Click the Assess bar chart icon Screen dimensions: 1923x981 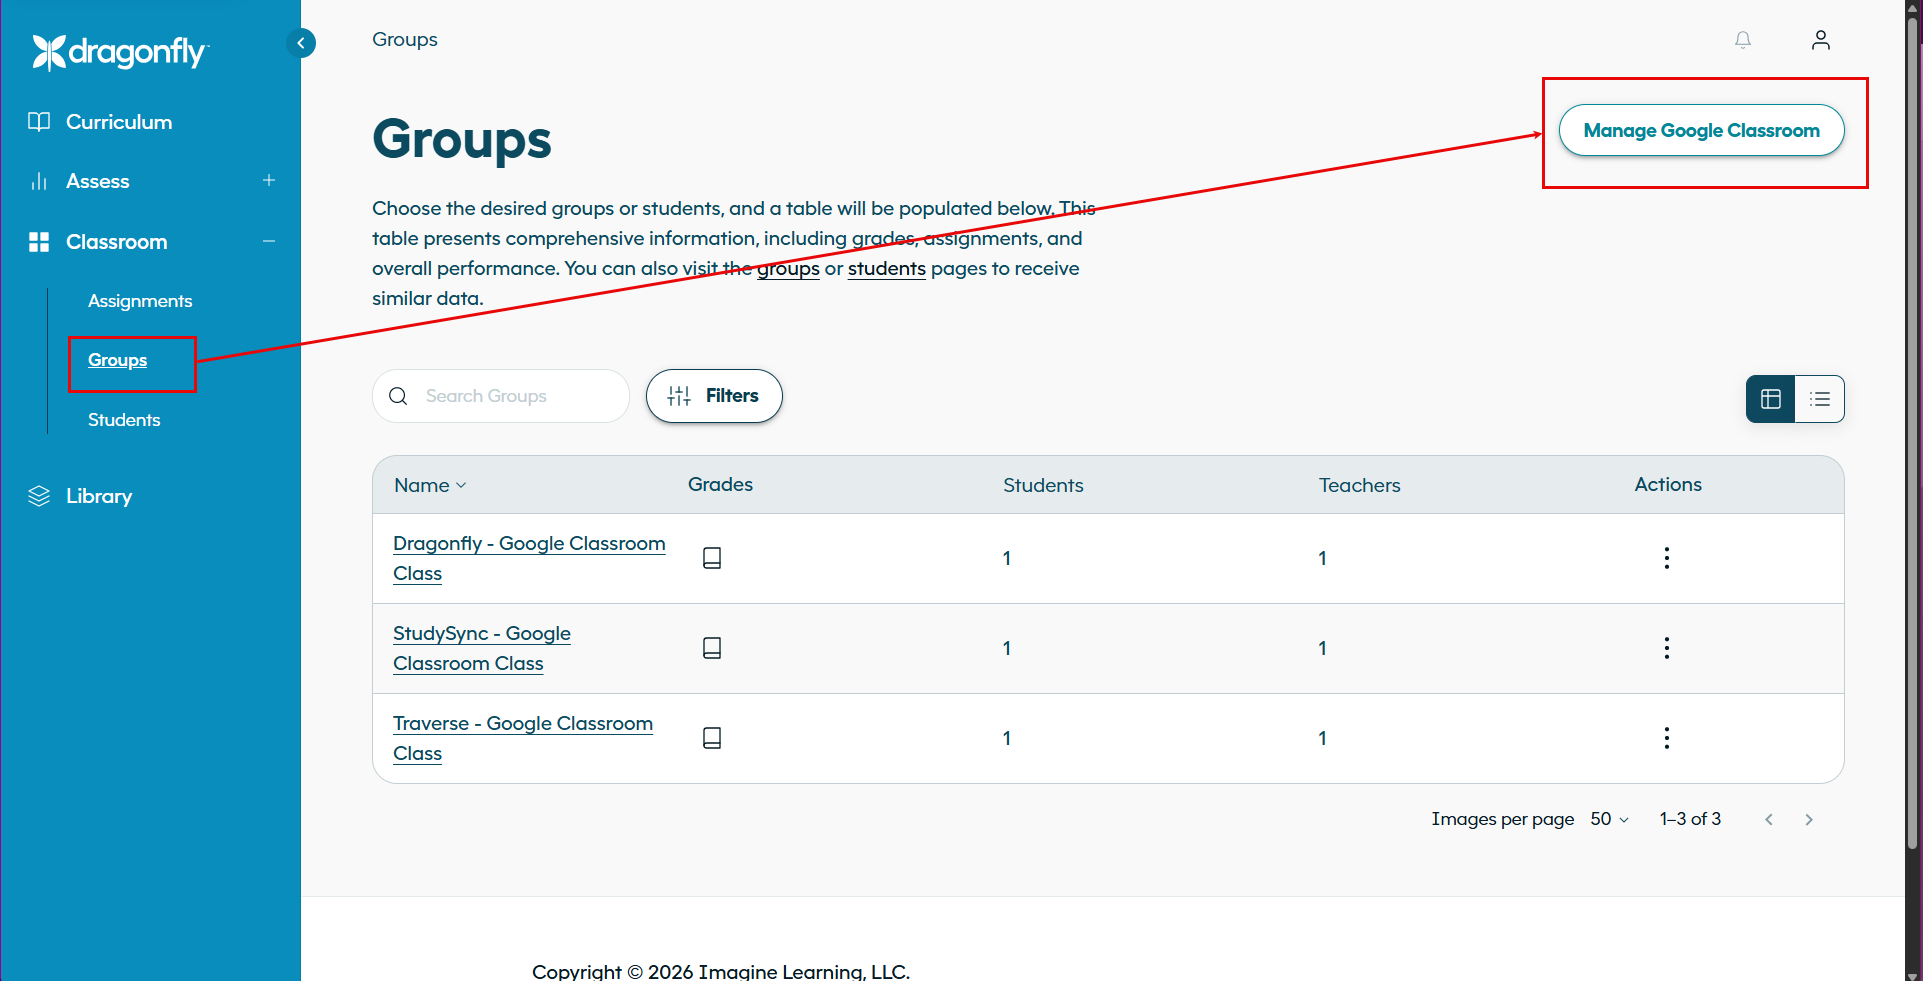39,181
